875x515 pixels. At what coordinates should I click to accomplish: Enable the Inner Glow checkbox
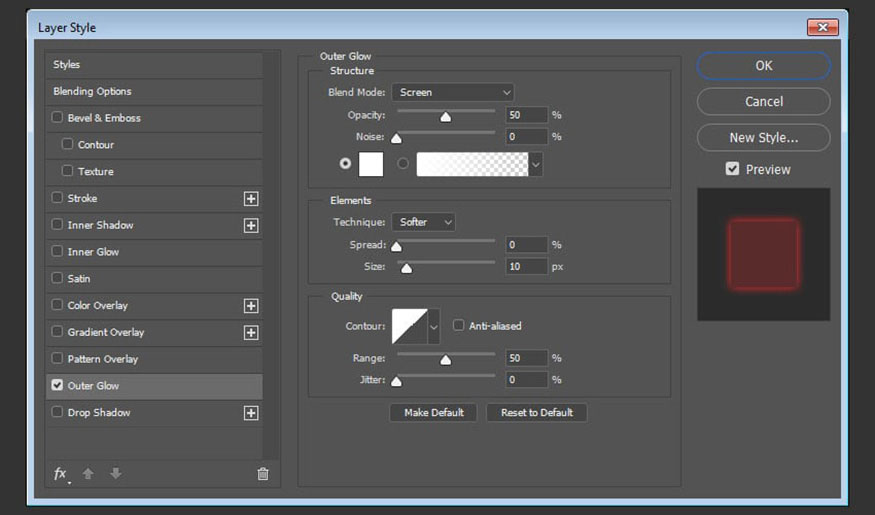click(x=57, y=251)
